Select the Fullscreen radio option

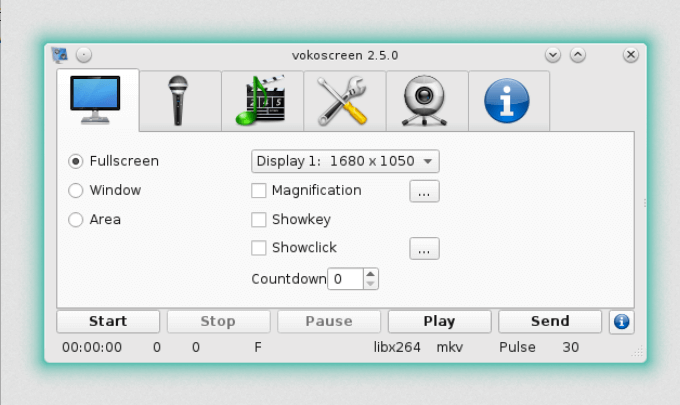coord(76,161)
